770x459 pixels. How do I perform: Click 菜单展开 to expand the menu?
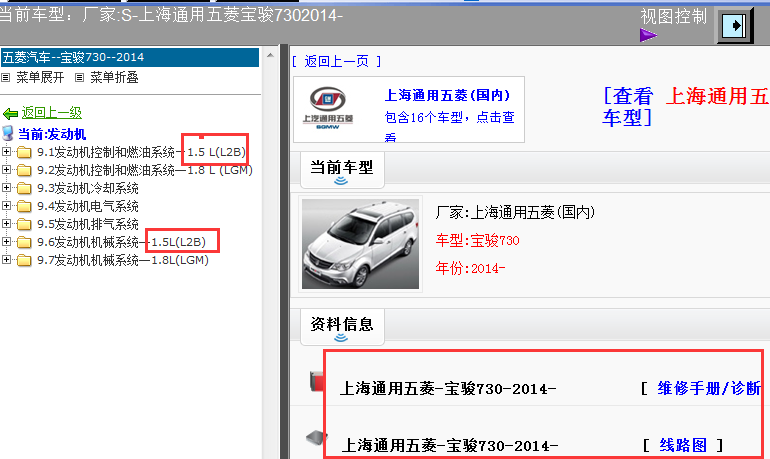[x=40, y=78]
